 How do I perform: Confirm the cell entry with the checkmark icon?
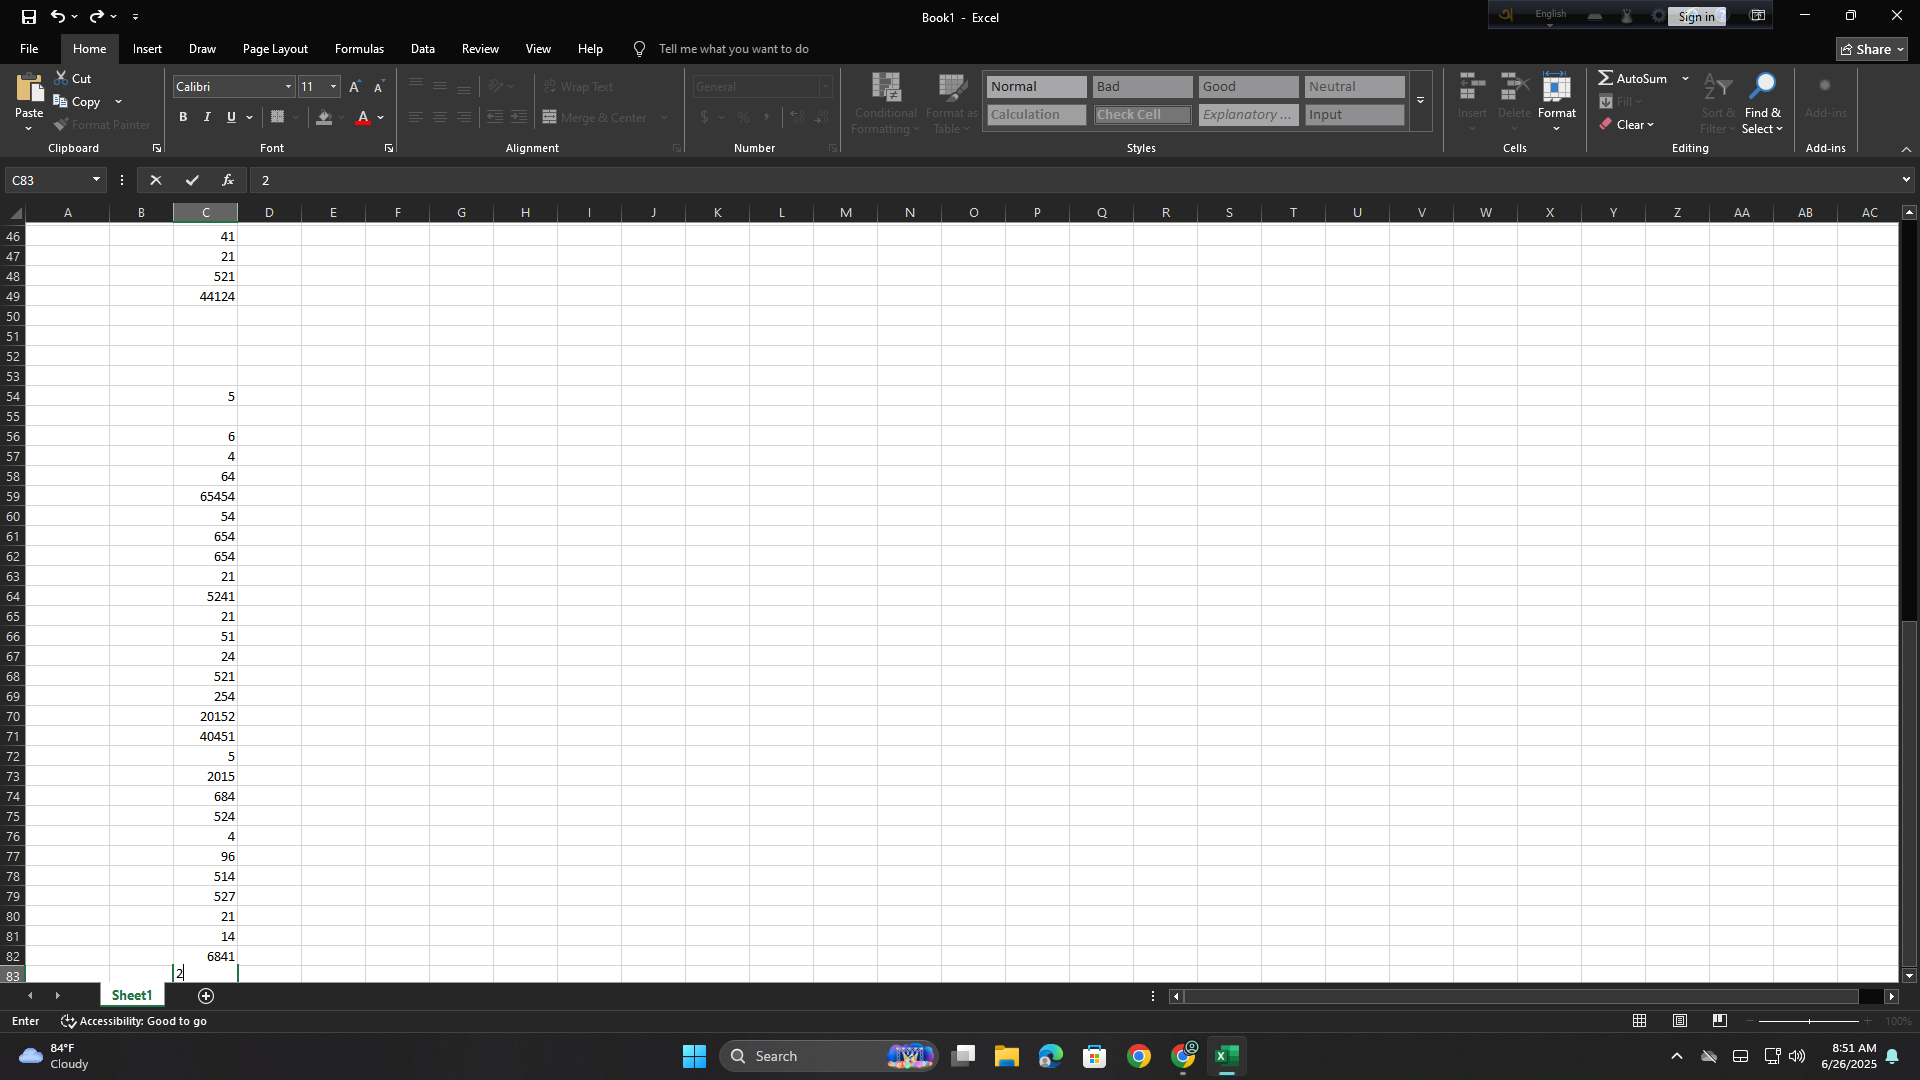tap(192, 180)
